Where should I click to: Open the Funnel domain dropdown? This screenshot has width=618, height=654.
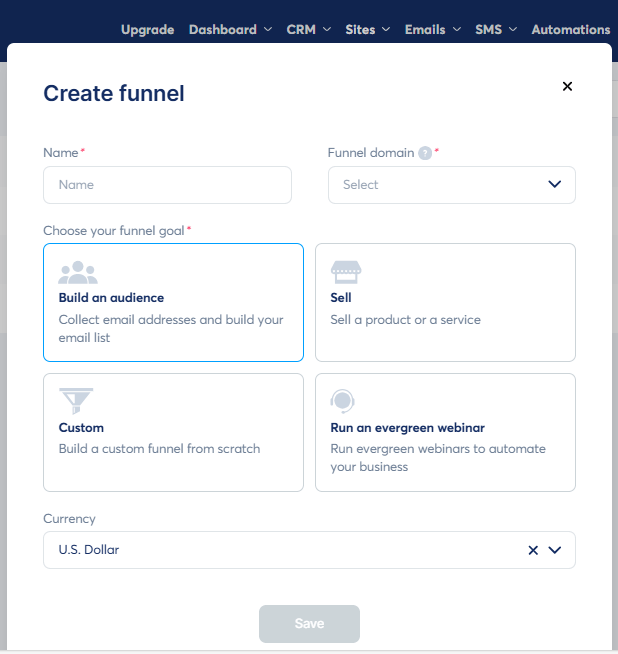pyautogui.click(x=451, y=185)
